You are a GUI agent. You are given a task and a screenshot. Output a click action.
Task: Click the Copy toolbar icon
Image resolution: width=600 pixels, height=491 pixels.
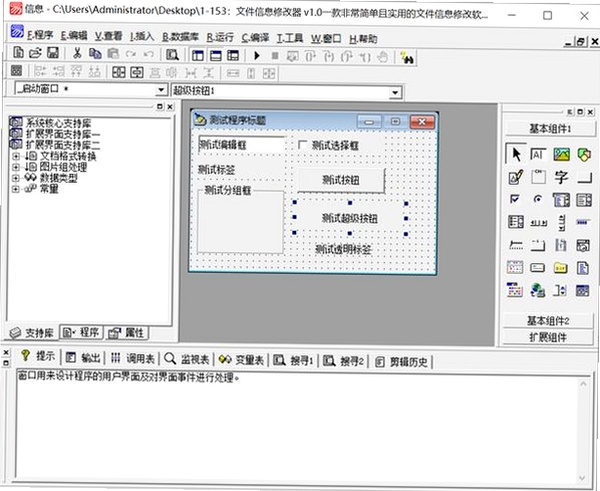[95, 54]
